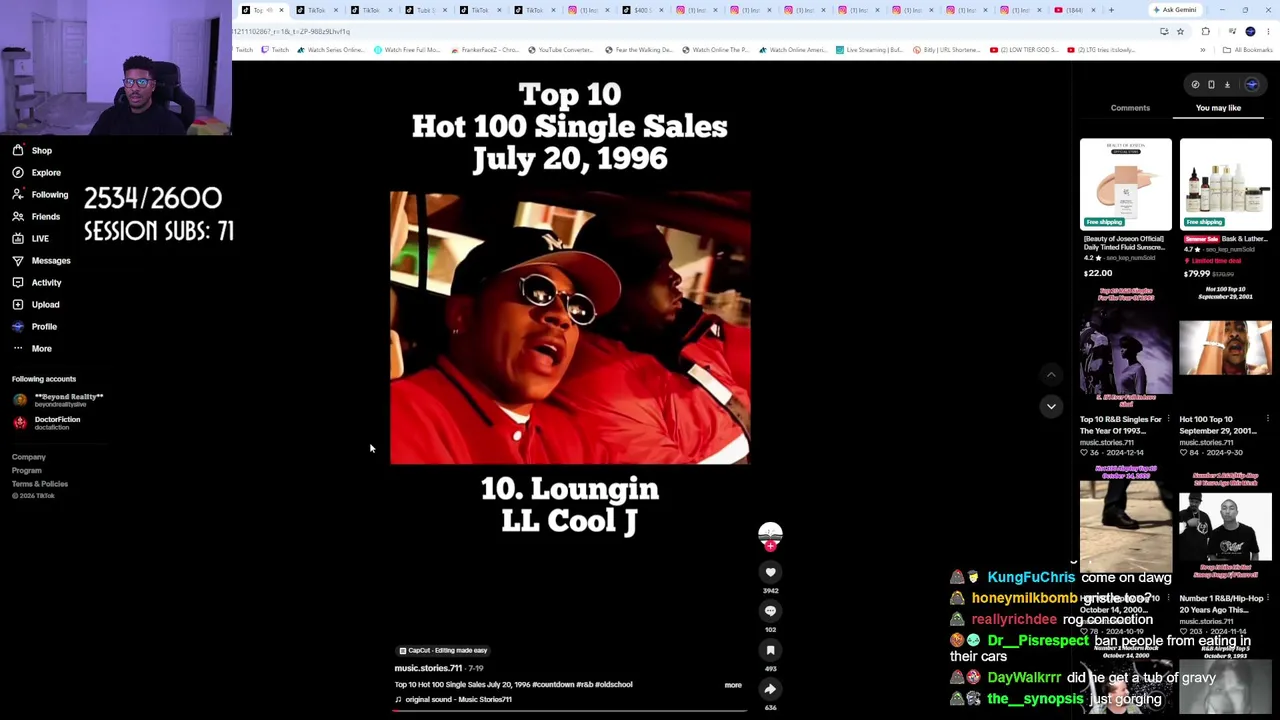Open Hot 100 Top 10 September 29, 2001 video

(x=1225, y=349)
